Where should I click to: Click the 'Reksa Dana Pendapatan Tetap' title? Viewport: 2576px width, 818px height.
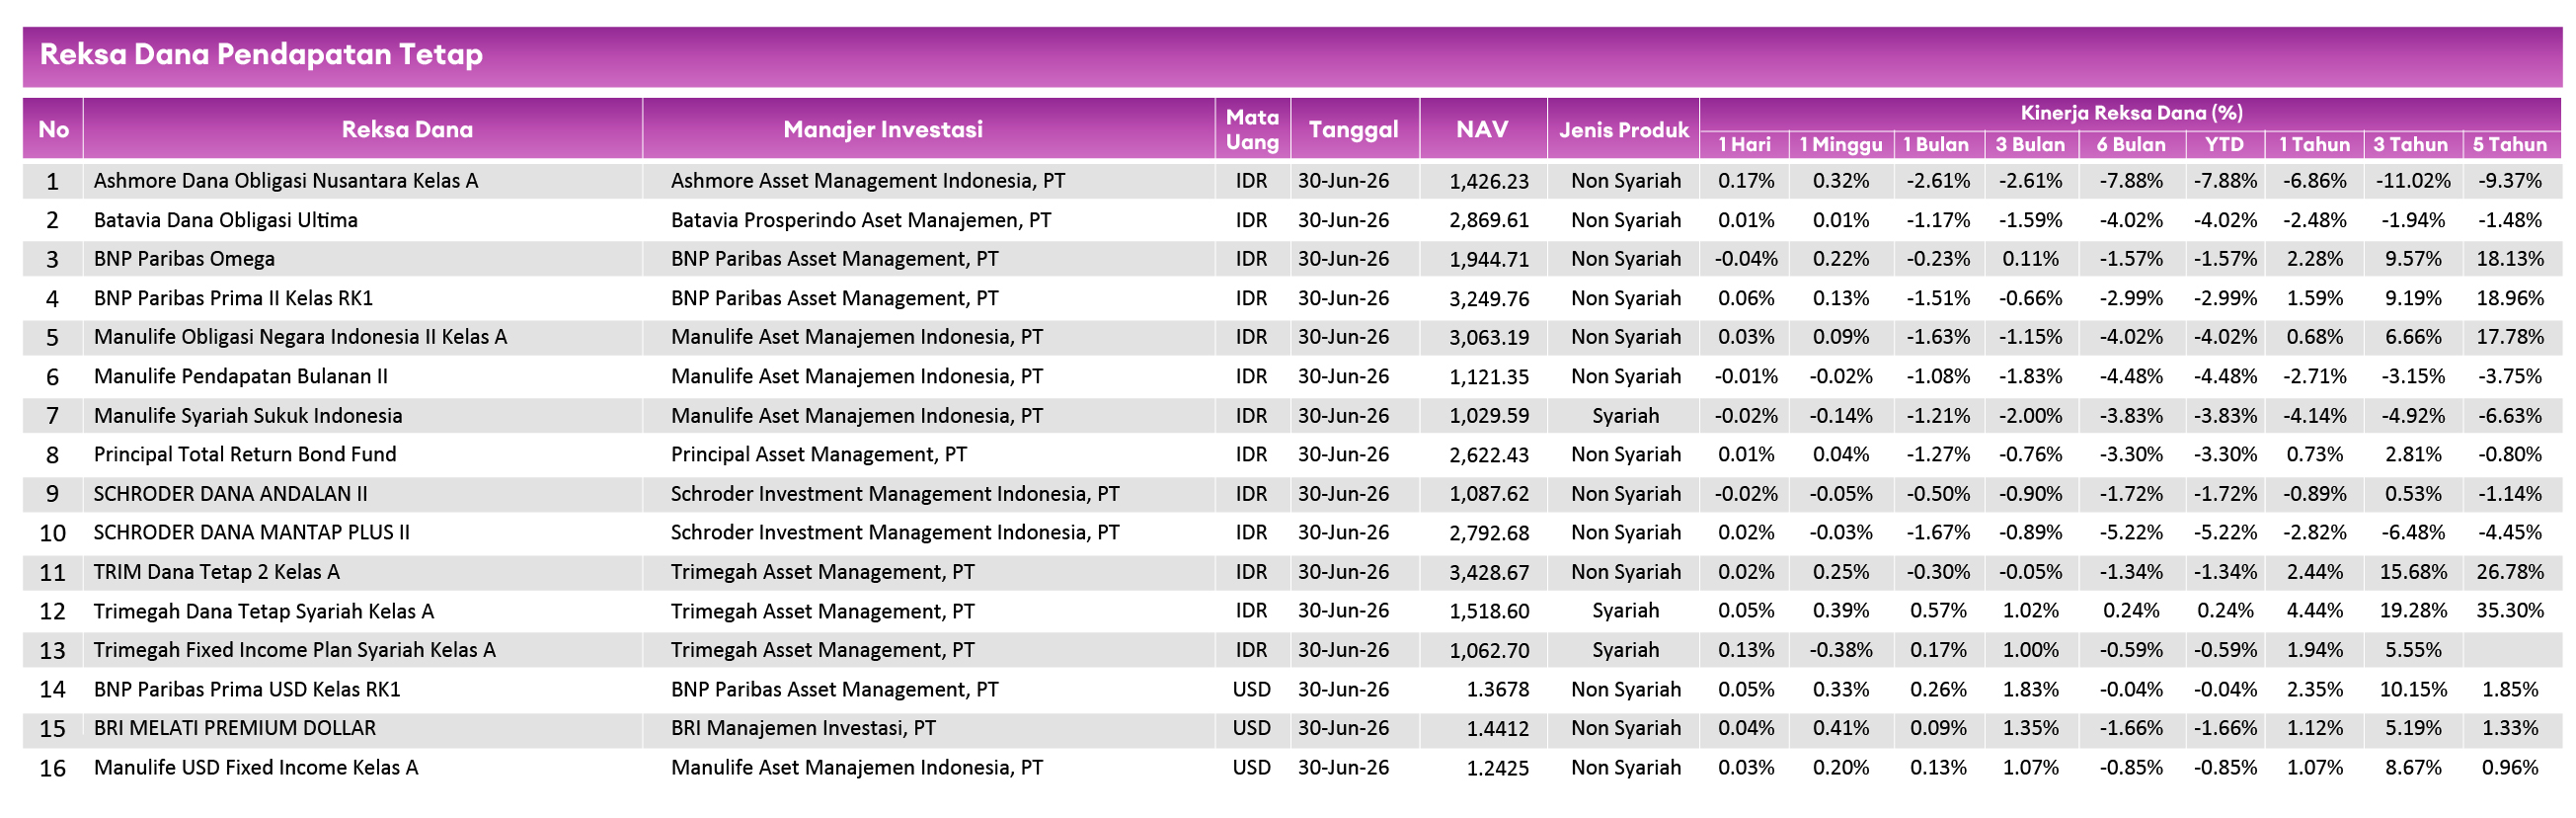[261, 54]
